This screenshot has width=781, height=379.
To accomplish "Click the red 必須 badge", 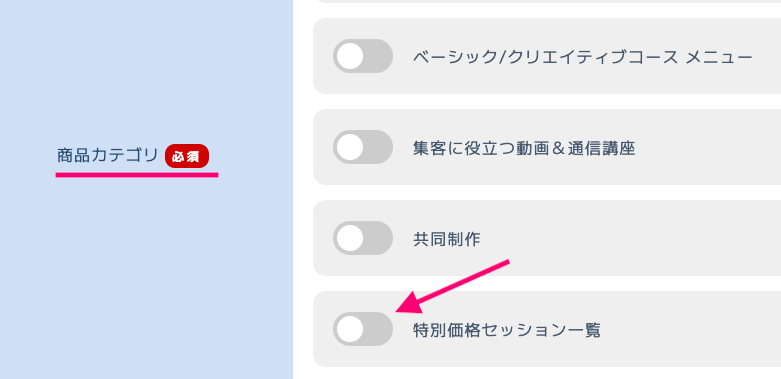I will pyautogui.click(x=187, y=156).
